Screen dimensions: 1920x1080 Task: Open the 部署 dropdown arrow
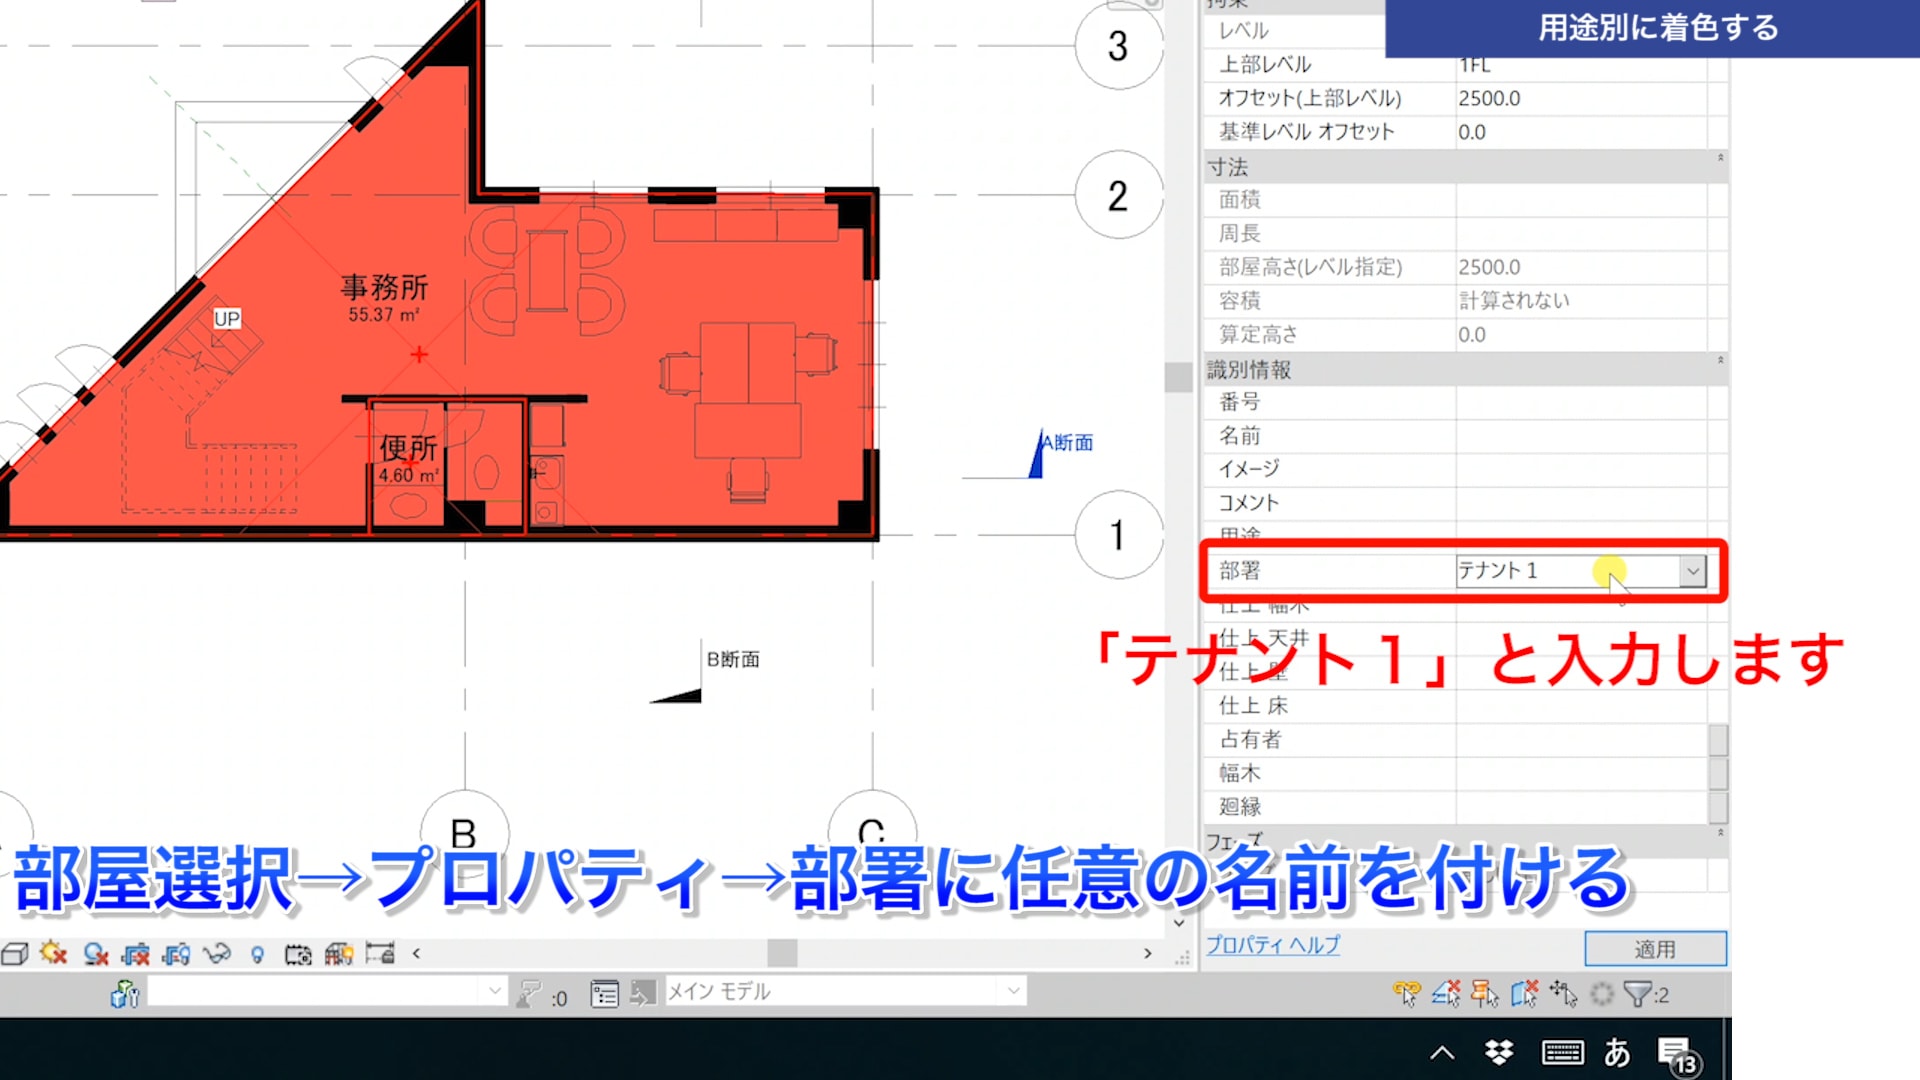tap(1692, 571)
